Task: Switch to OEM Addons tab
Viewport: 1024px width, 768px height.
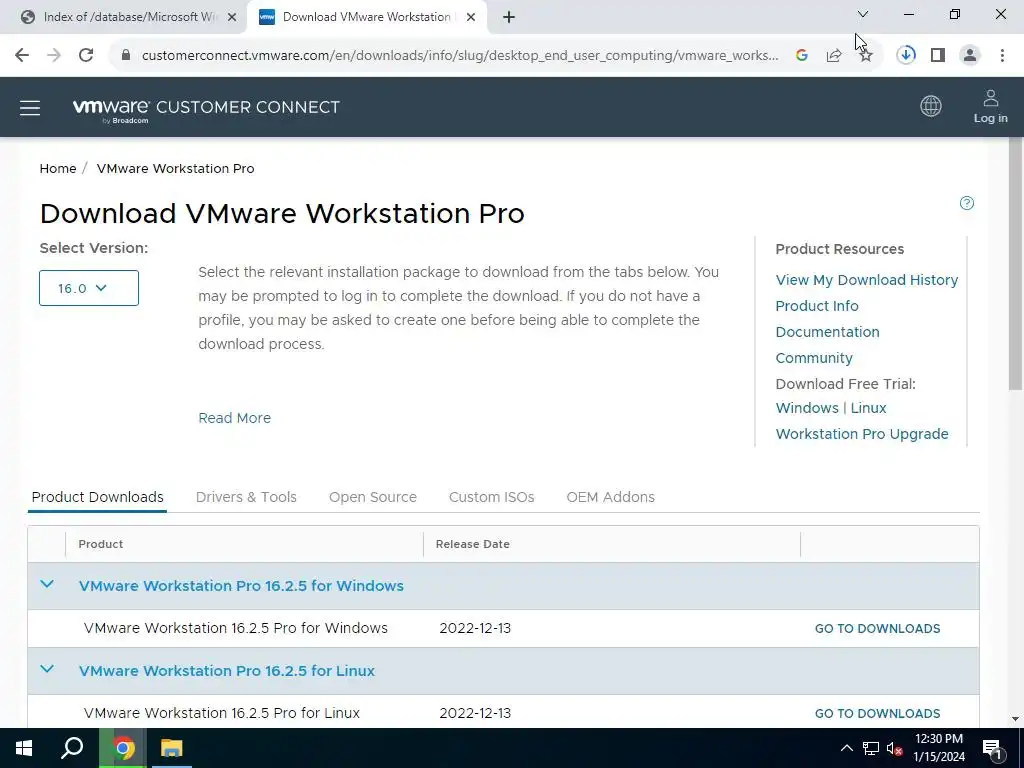Action: point(611,497)
